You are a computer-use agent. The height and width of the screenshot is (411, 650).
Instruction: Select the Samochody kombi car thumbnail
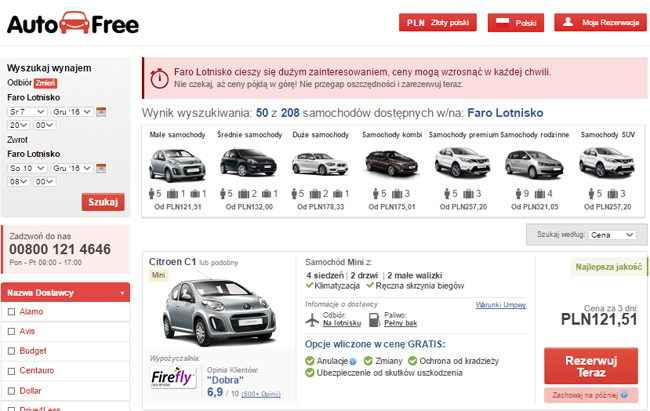391,163
